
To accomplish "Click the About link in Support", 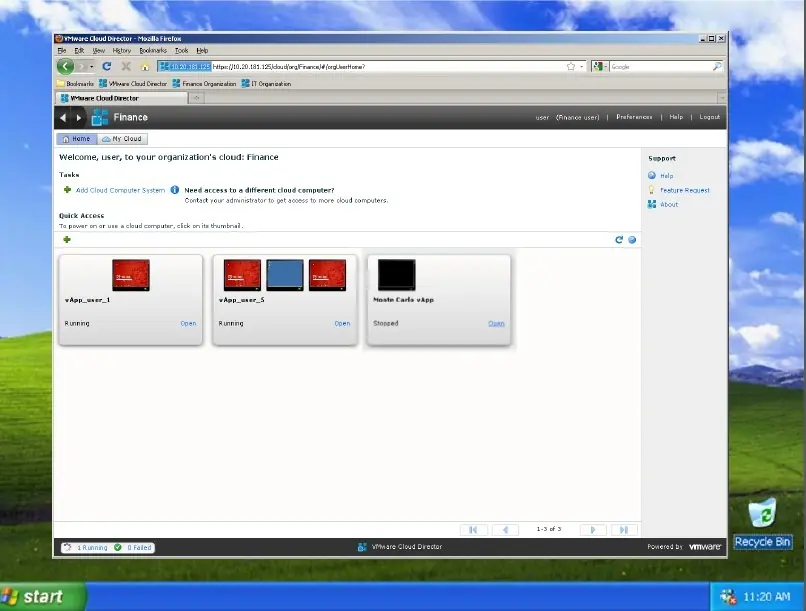I will tap(669, 205).
